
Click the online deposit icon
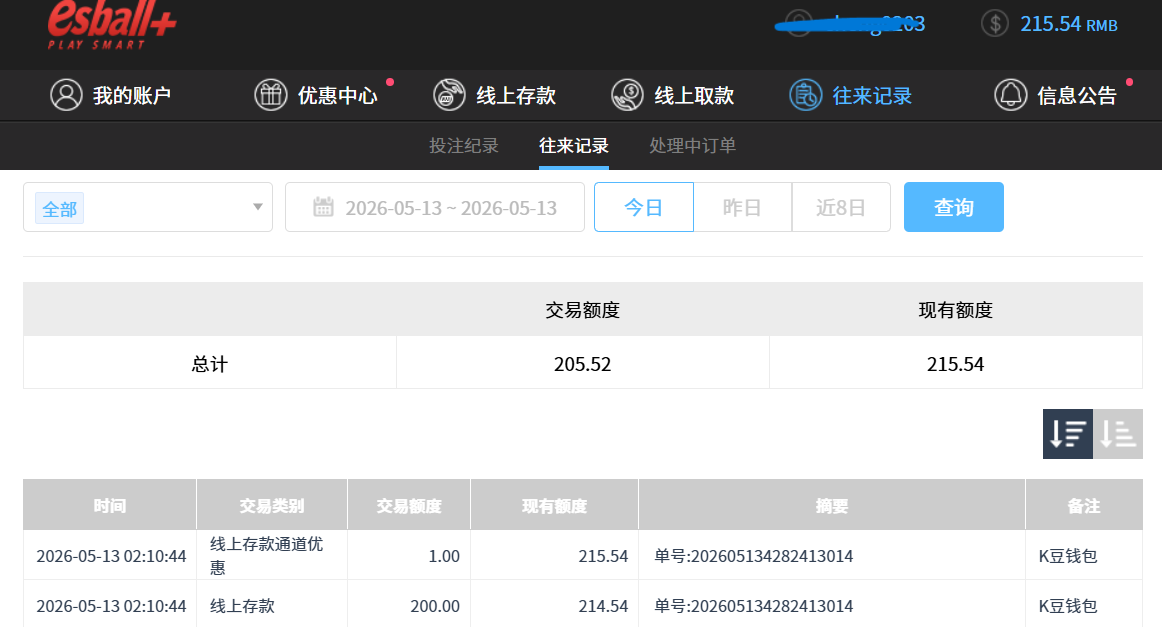pyautogui.click(x=449, y=95)
